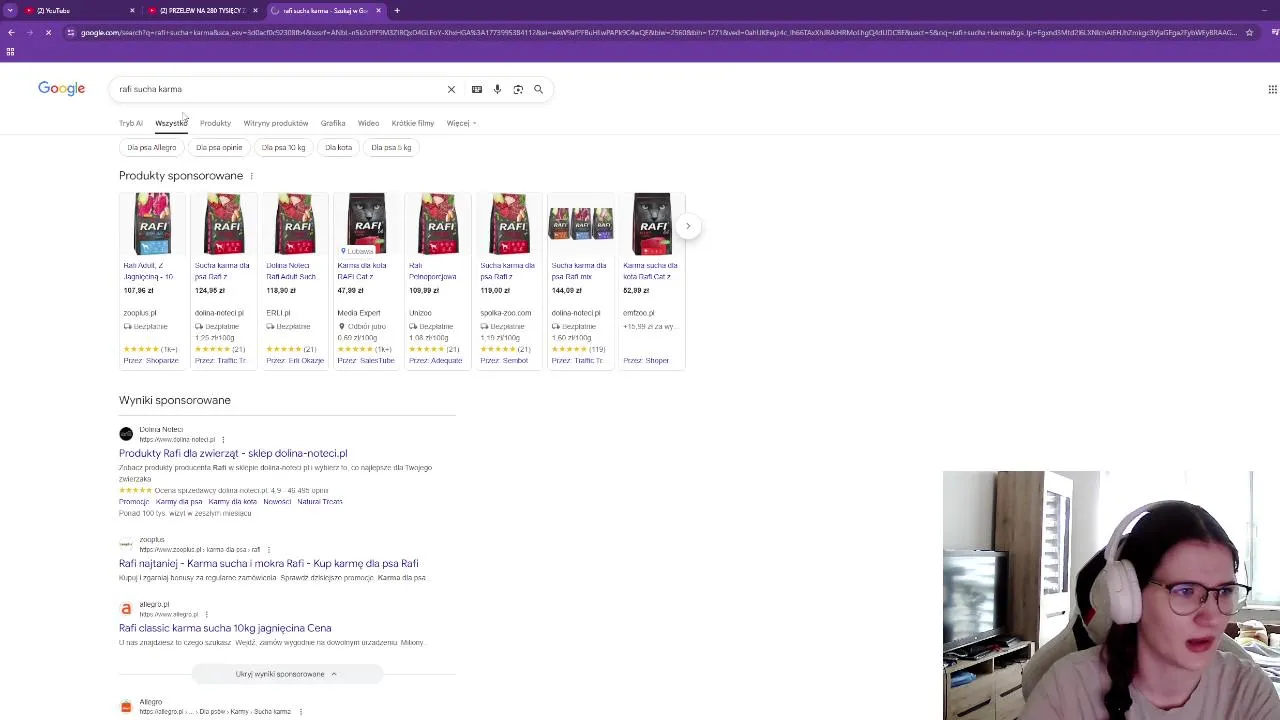Open the Natural Trezis sitelink
This screenshot has height=720, width=1280.
pos(320,502)
